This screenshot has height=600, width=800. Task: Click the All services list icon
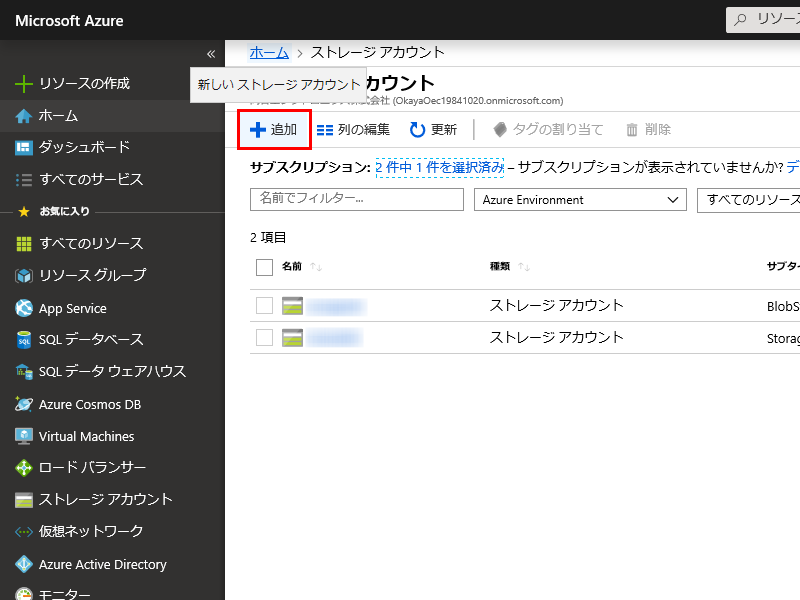click(x=23, y=180)
